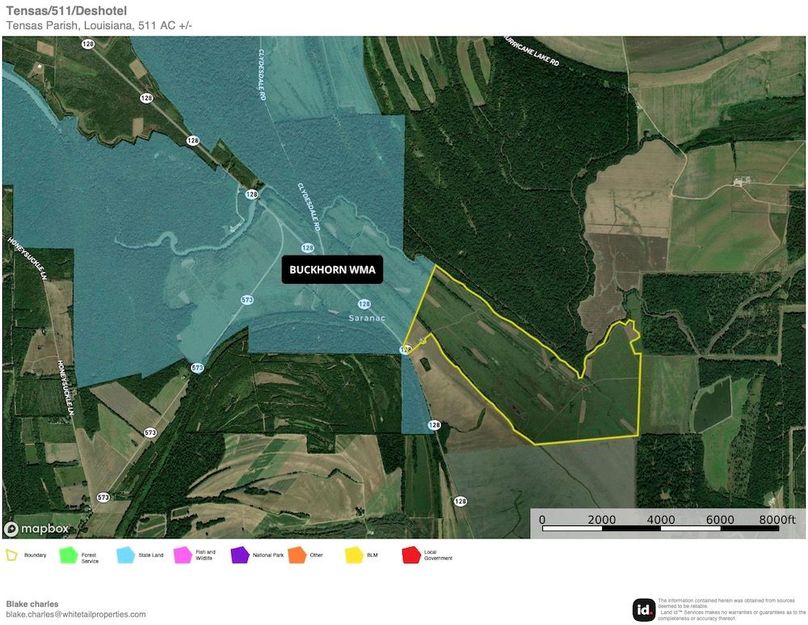The image size is (808, 625).
Task: Click the 128 route marker nearest the bottom
Action: (461, 500)
